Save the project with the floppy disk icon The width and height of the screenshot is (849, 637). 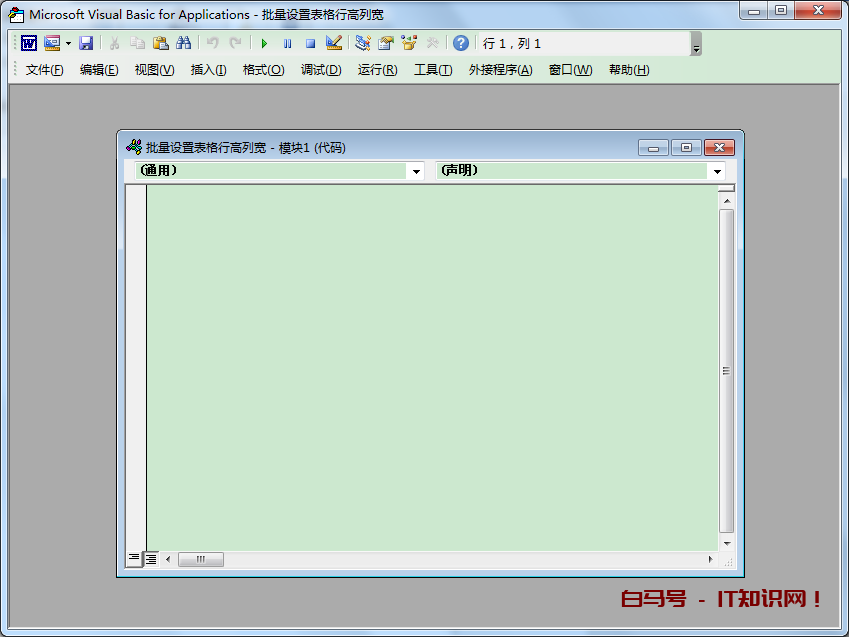click(86, 43)
